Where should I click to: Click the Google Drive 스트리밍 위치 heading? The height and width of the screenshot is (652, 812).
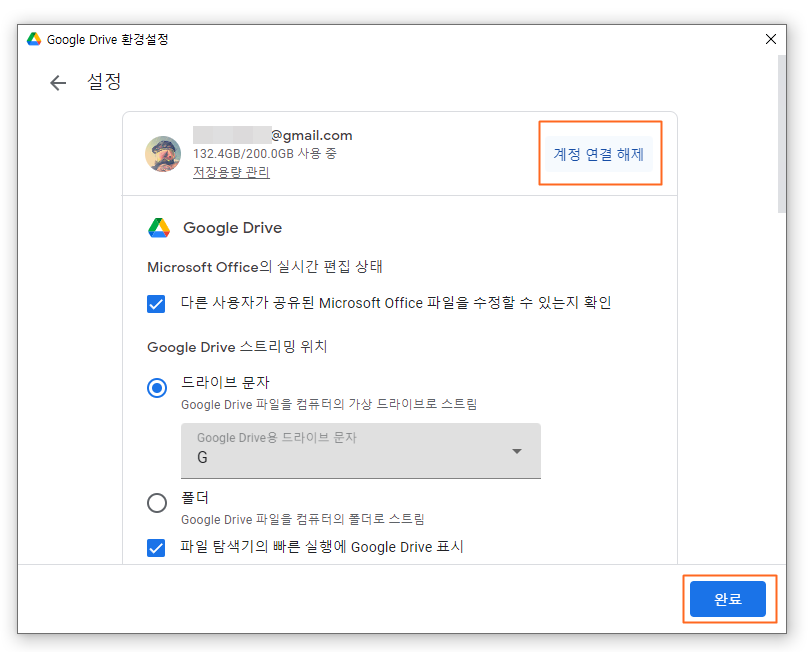tap(237, 346)
